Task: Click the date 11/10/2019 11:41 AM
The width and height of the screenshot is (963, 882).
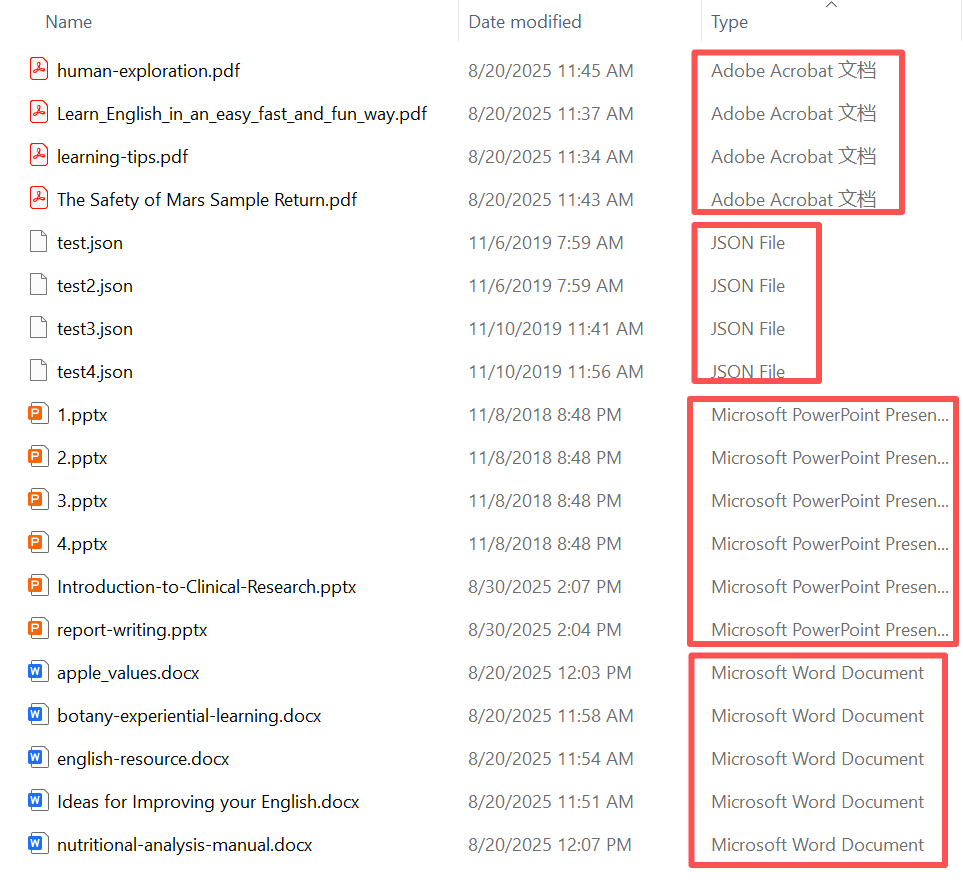Action: click(556, 329)
